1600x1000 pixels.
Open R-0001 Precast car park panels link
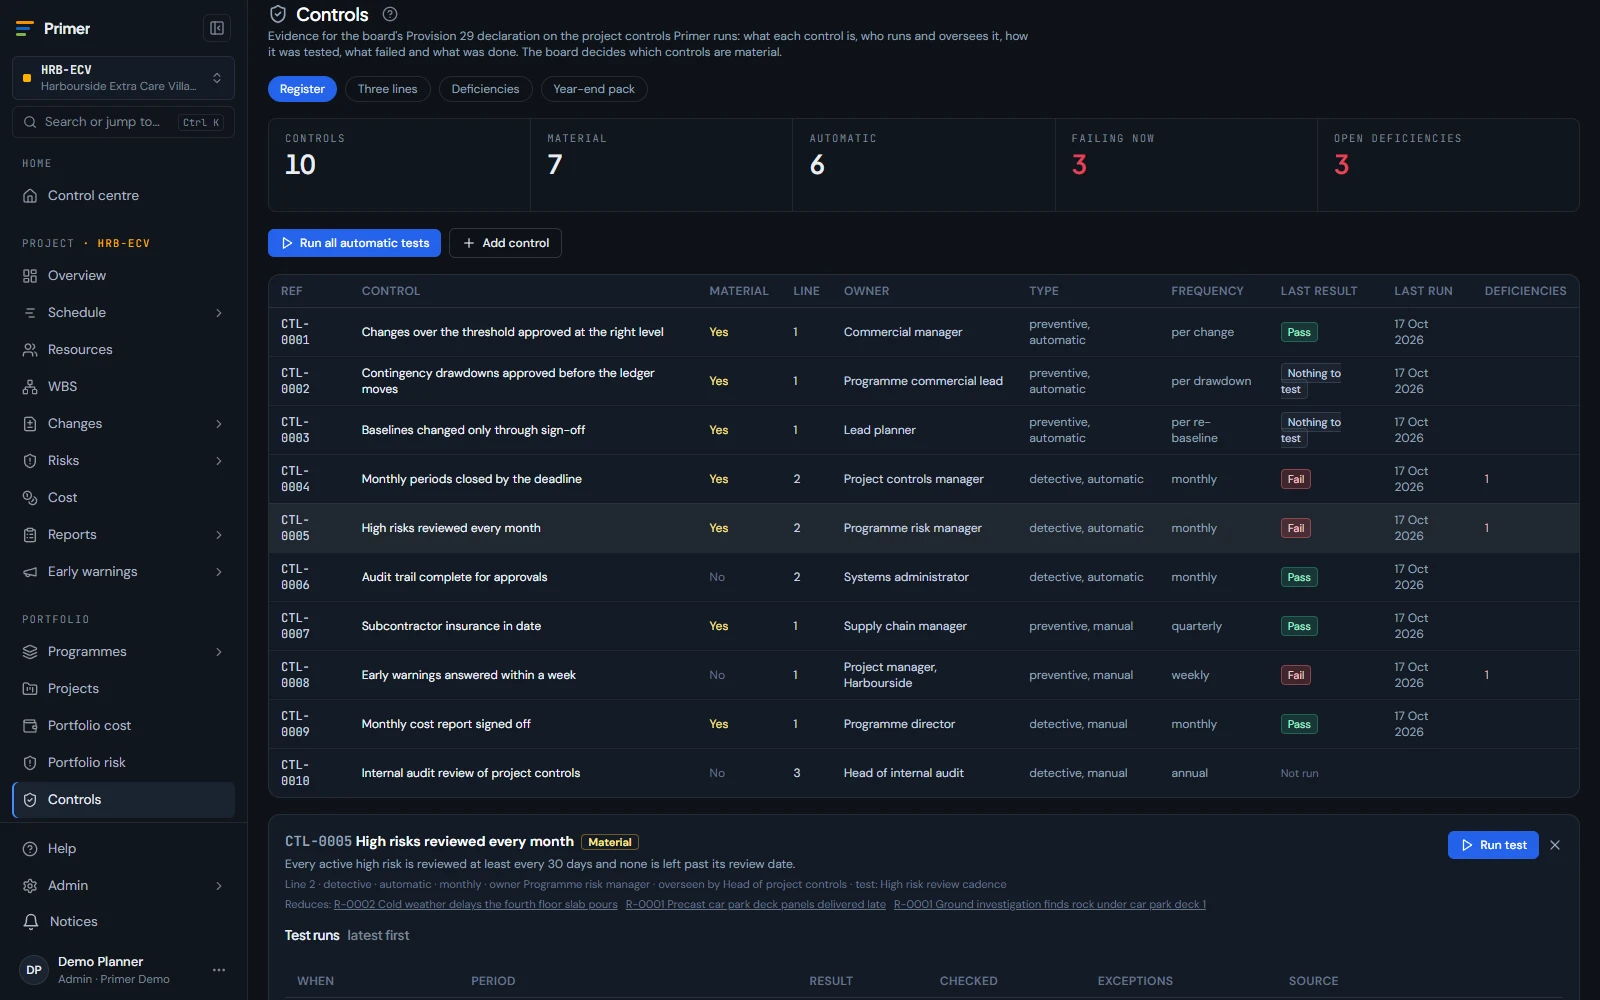click(x=756, y=905)
